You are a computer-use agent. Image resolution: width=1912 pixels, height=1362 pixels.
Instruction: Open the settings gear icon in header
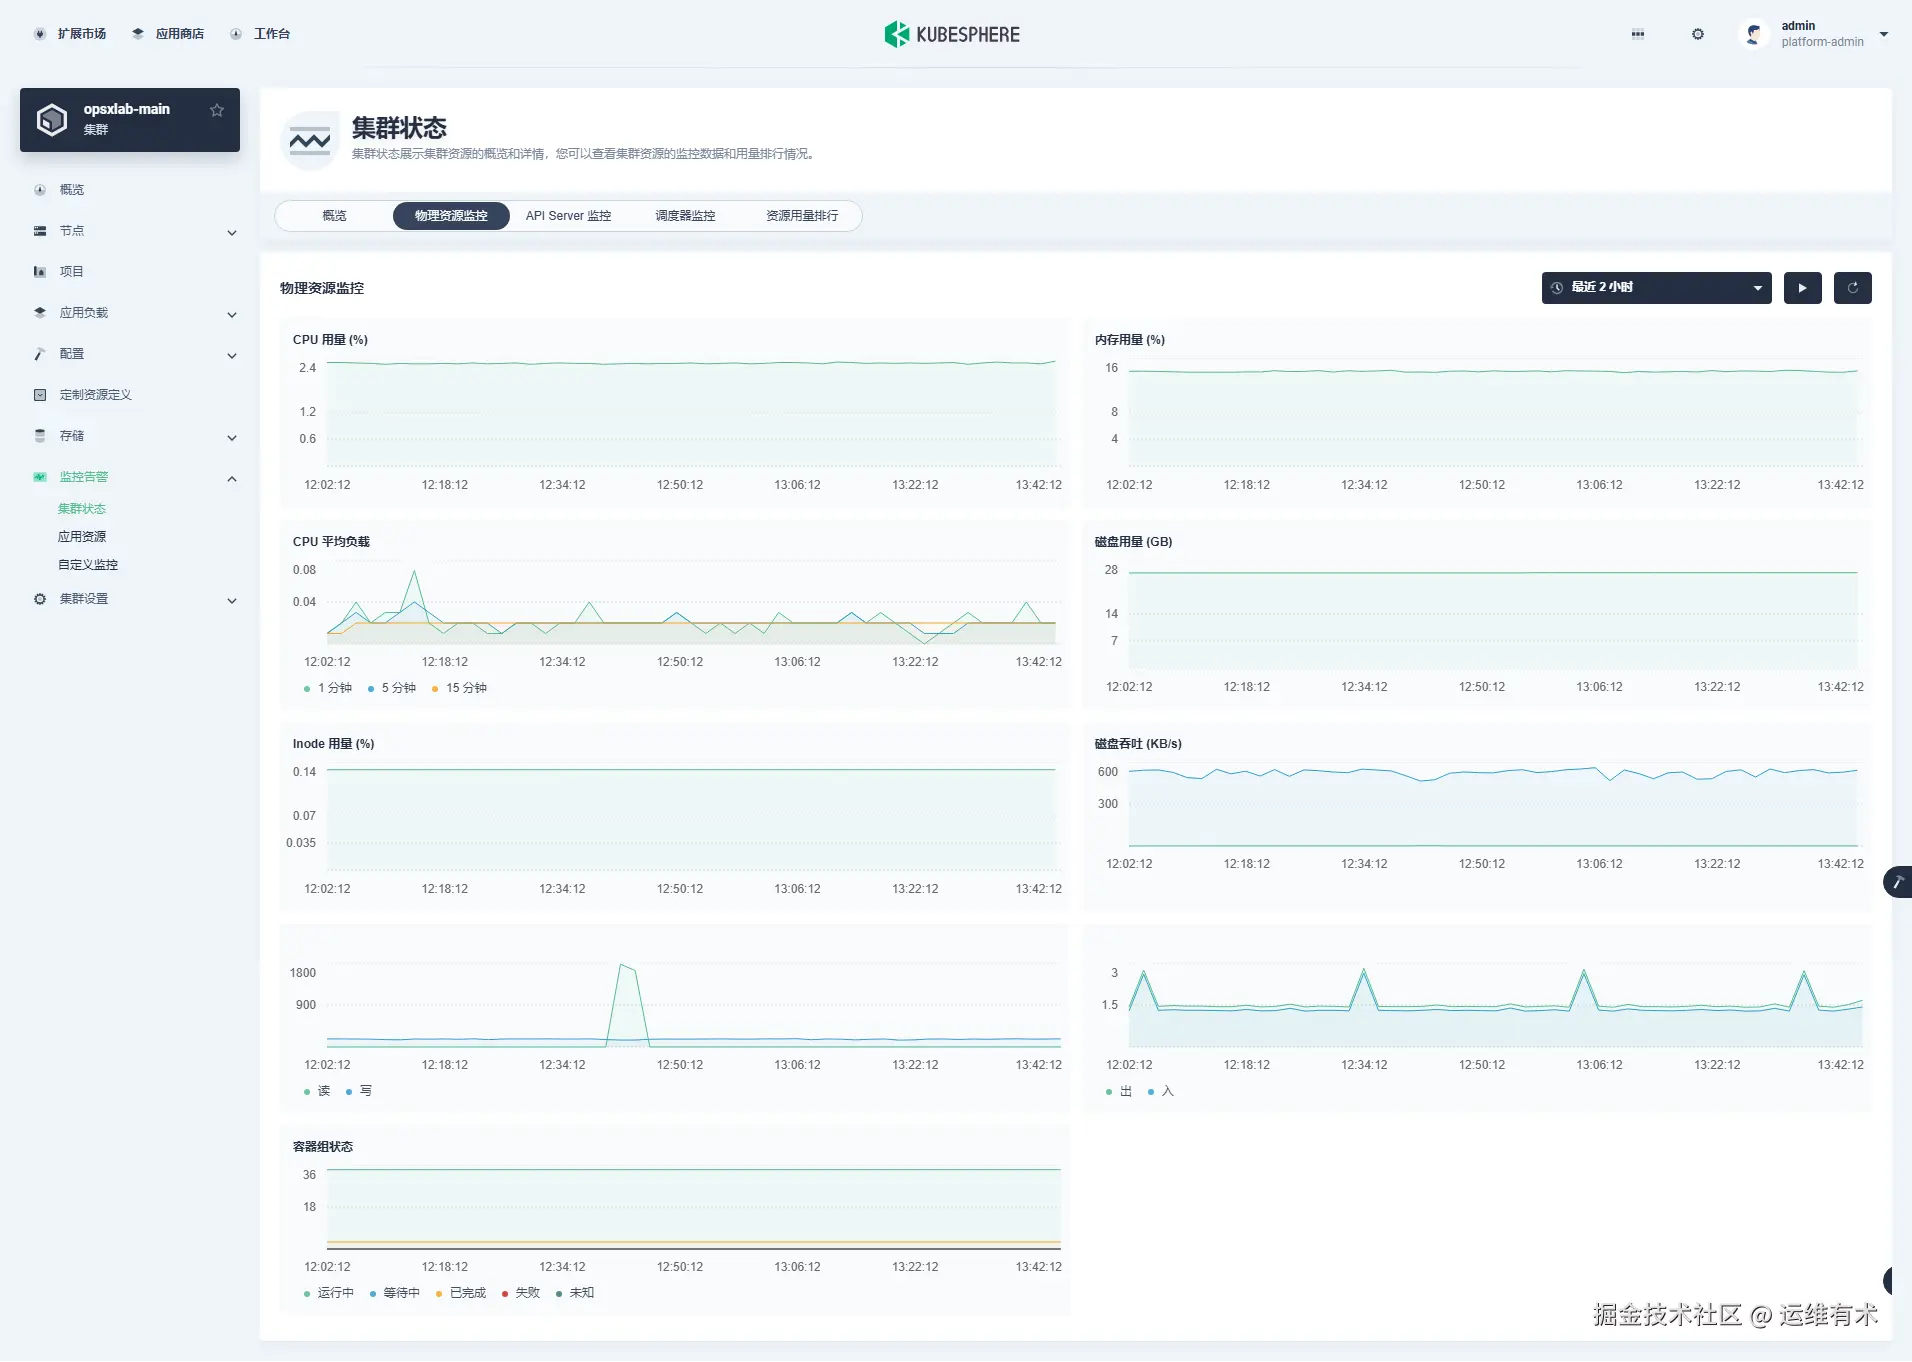click(1697, 33)
